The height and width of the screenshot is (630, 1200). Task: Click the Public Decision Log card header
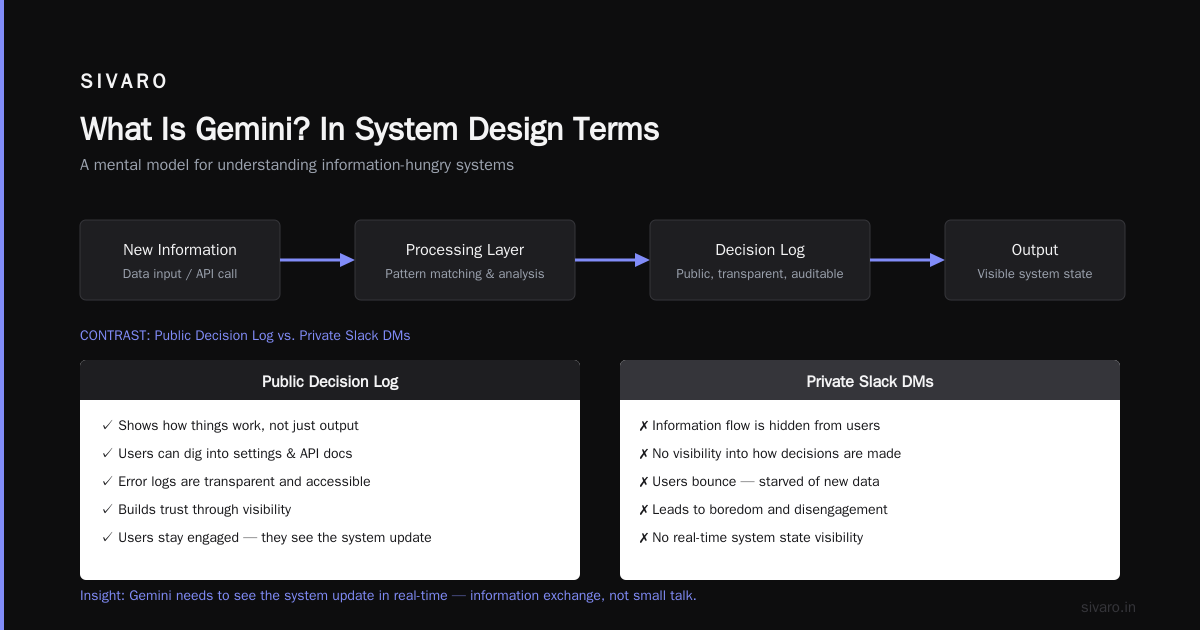click(x=330, y=381)
